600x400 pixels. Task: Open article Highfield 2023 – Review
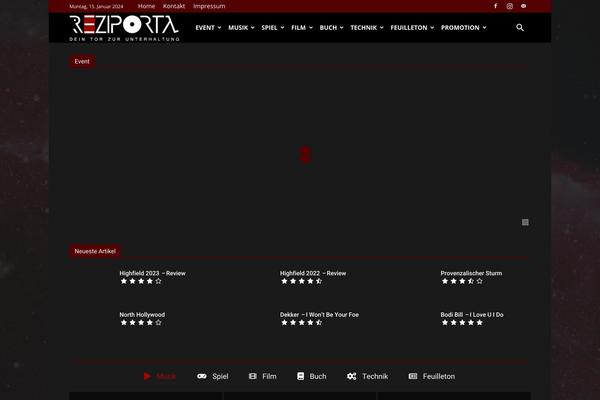[152, 273]
